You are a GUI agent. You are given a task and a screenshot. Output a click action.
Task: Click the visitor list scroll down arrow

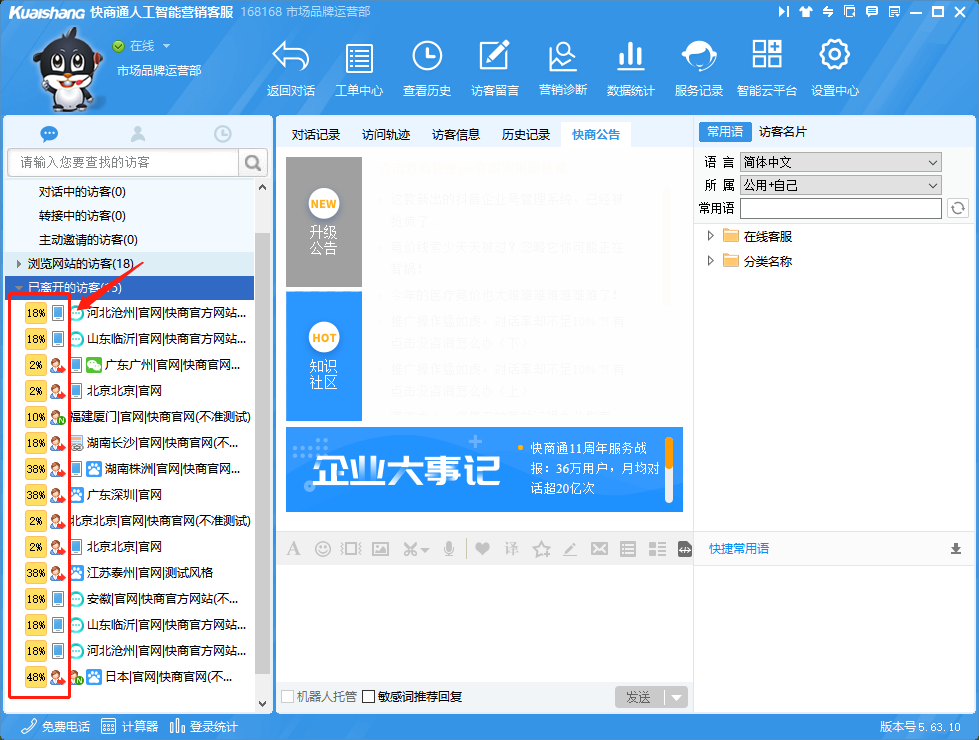tap(263, 704)
